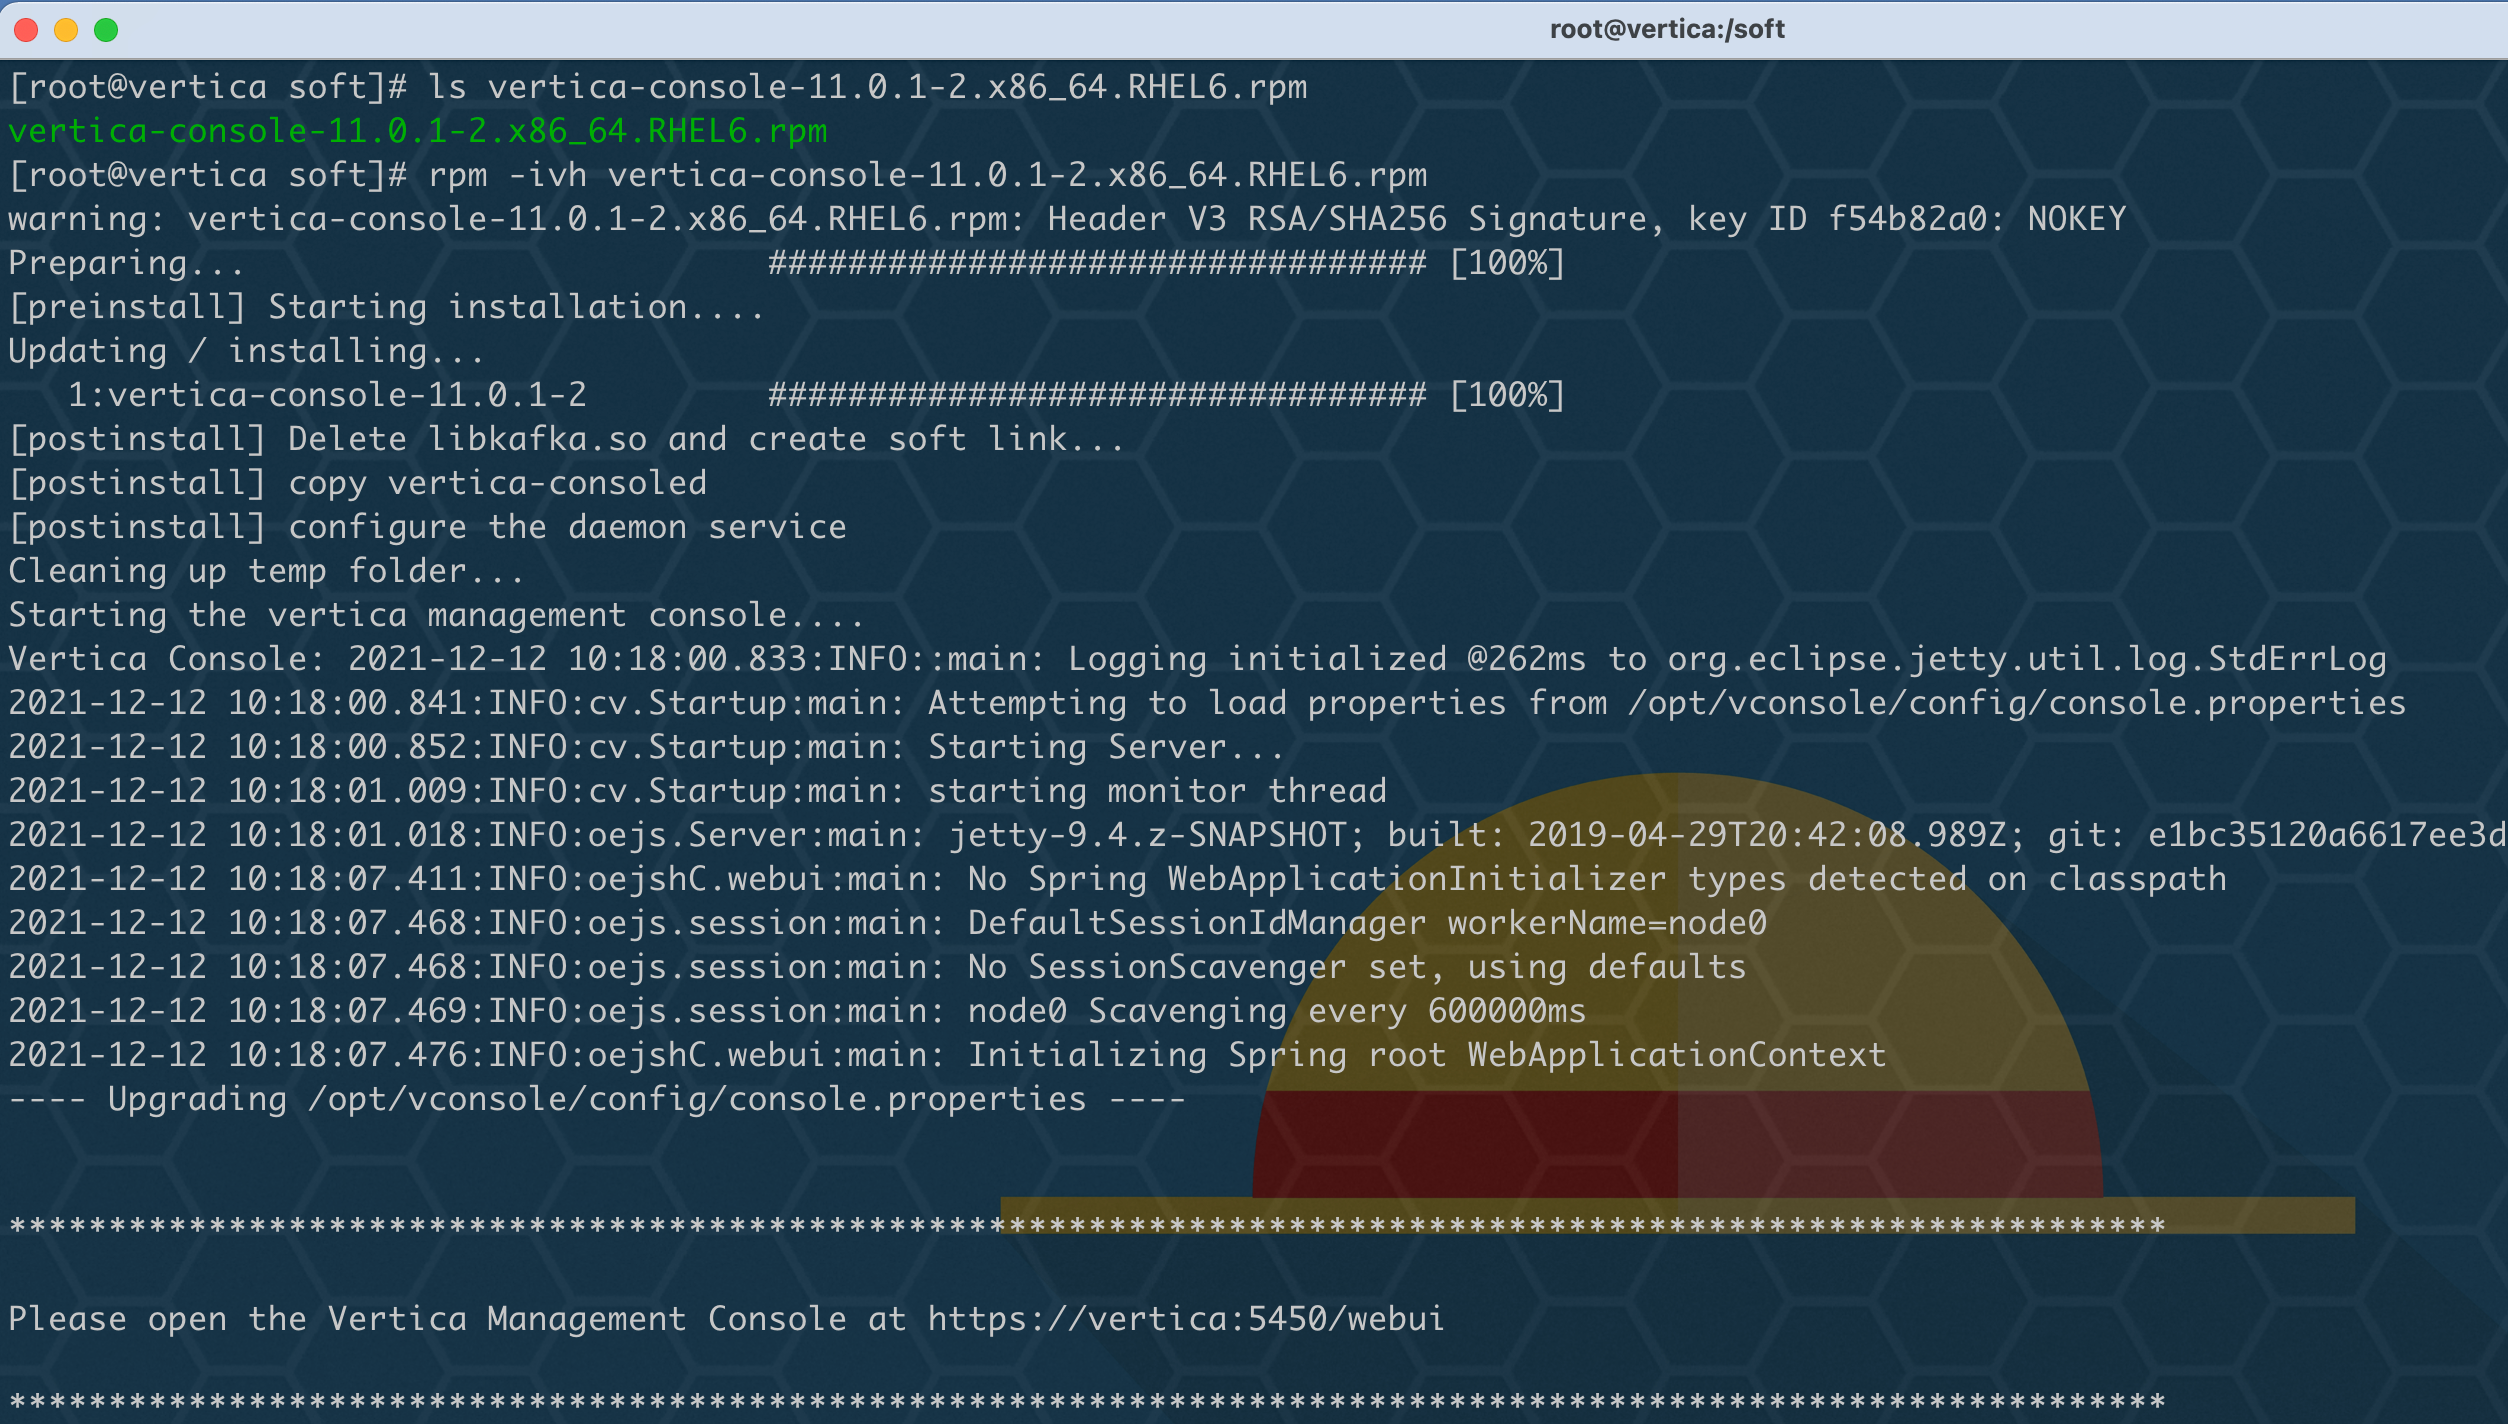This screenshot has height=1424, width=2508.
Task: Click '[postinstall] copy vertica-consoled' line
Action: [358, 483]
